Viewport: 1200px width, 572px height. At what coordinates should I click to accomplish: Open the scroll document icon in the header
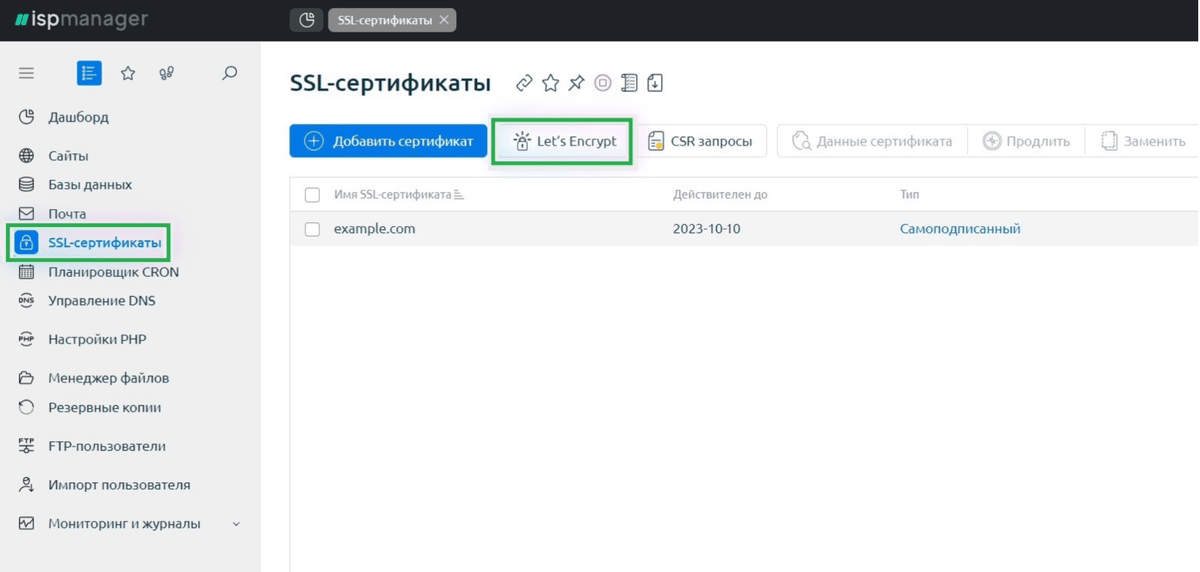[x=629, y=83]
